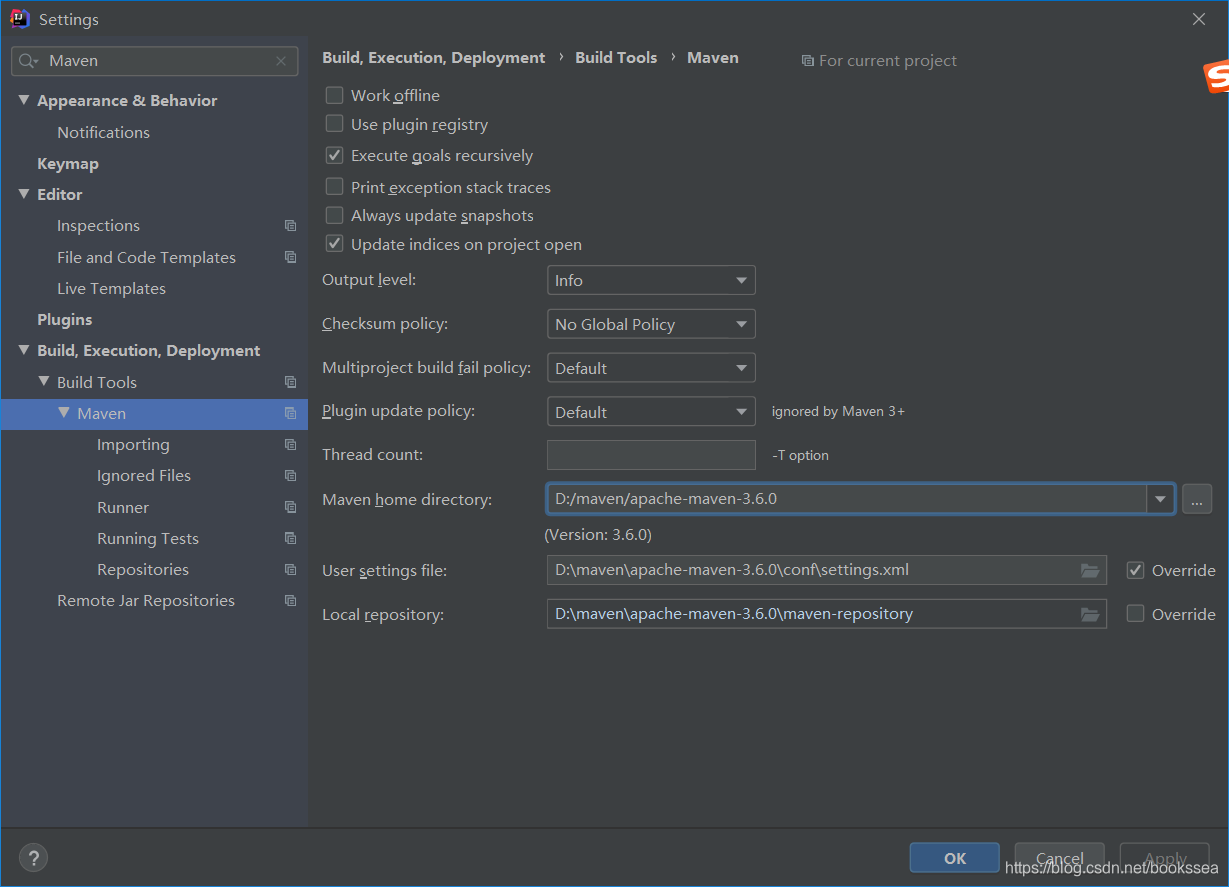Open the Checksum policy dropdown

(x=651, y=324)
